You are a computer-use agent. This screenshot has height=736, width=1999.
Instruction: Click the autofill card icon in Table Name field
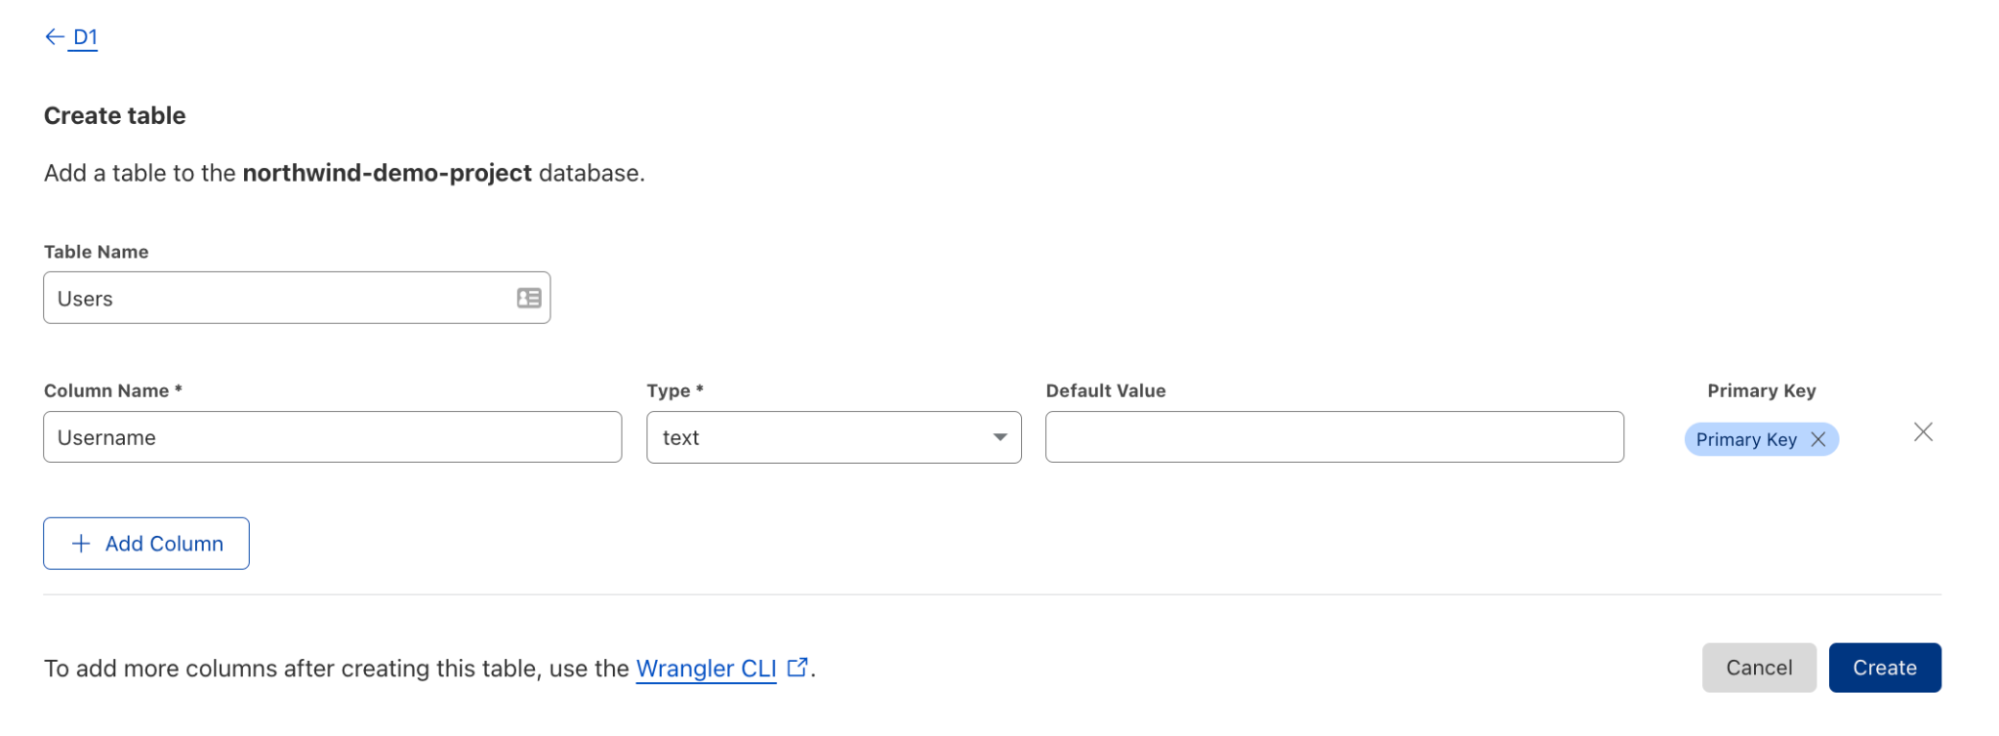529,298
